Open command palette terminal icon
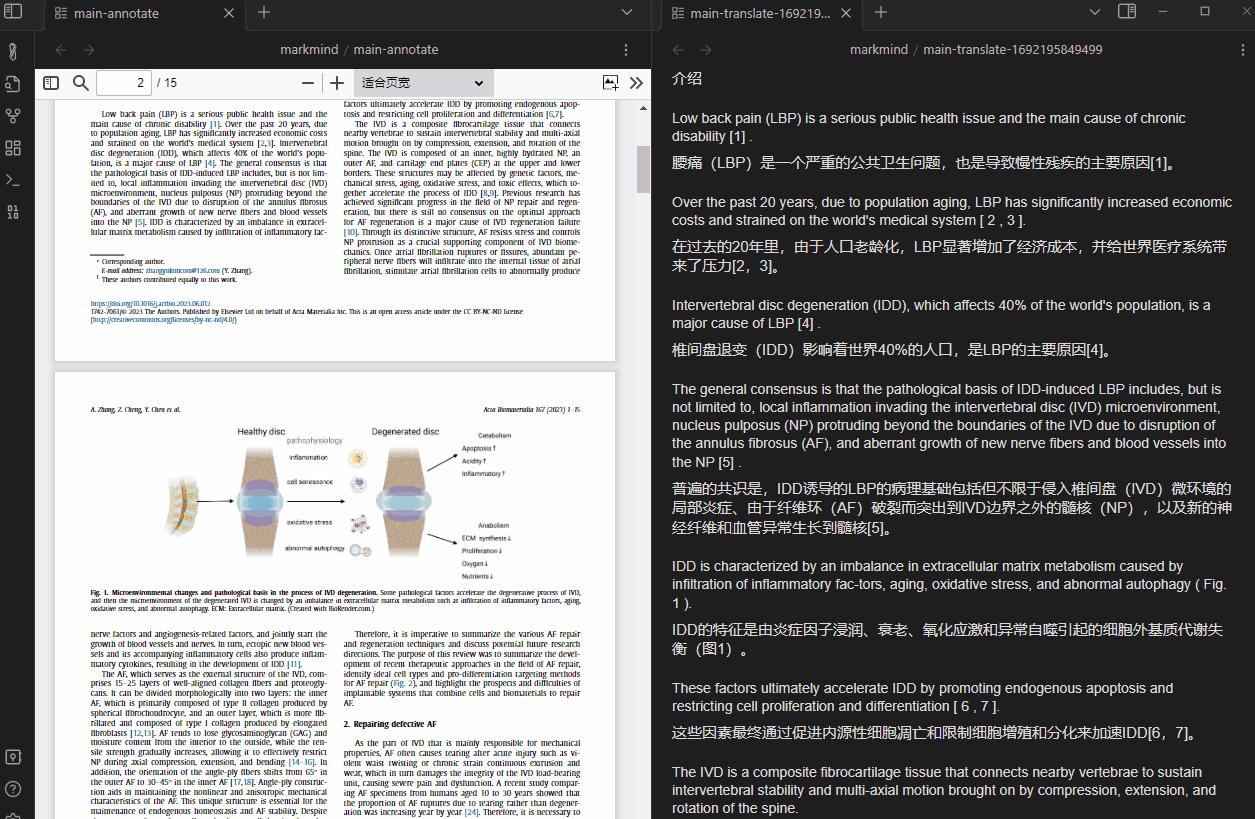Screen dimensions: 1255x819 tap(13, 180)
